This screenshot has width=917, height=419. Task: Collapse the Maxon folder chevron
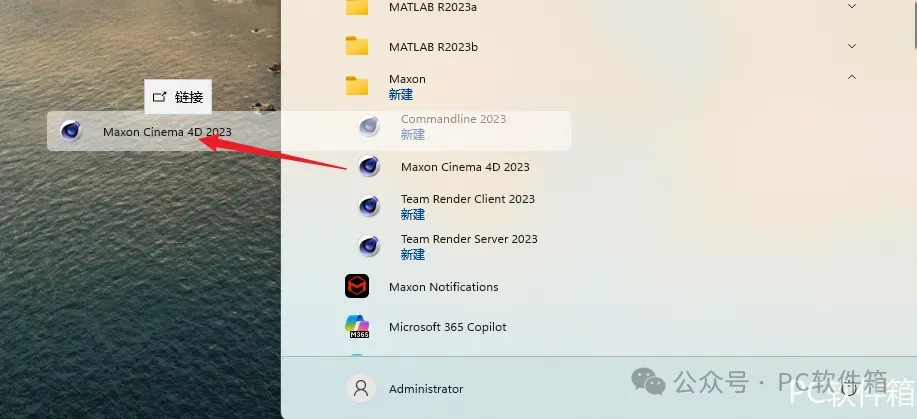tap(852, 77)
